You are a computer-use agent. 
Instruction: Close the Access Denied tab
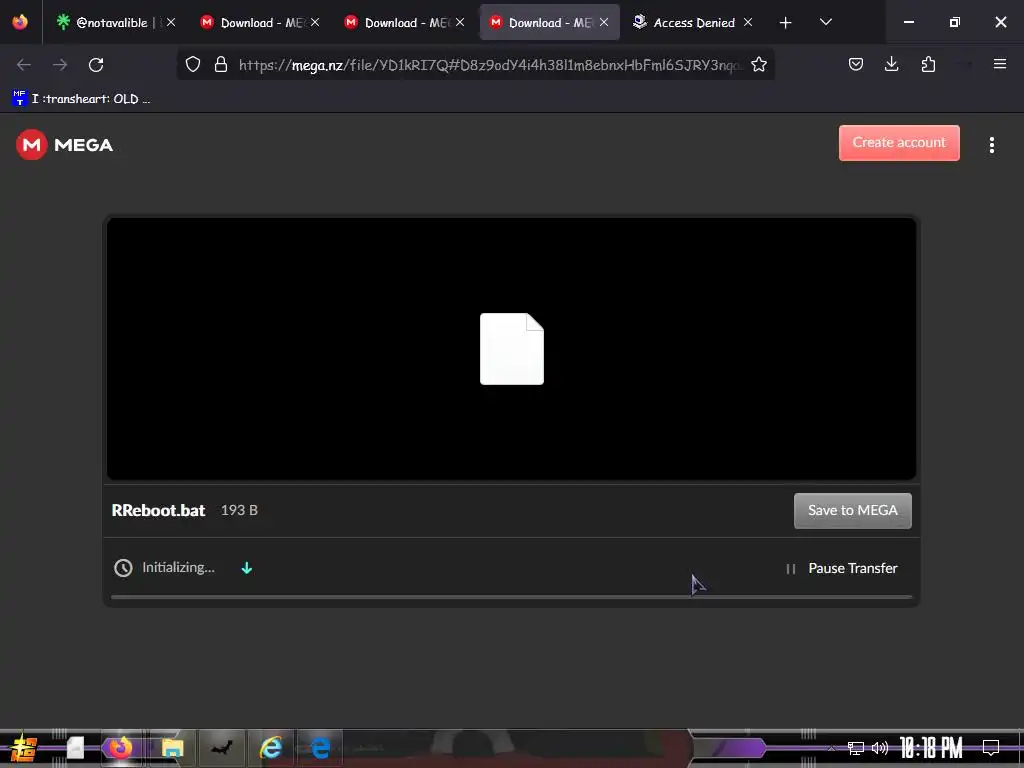click(x=748, y=22)
